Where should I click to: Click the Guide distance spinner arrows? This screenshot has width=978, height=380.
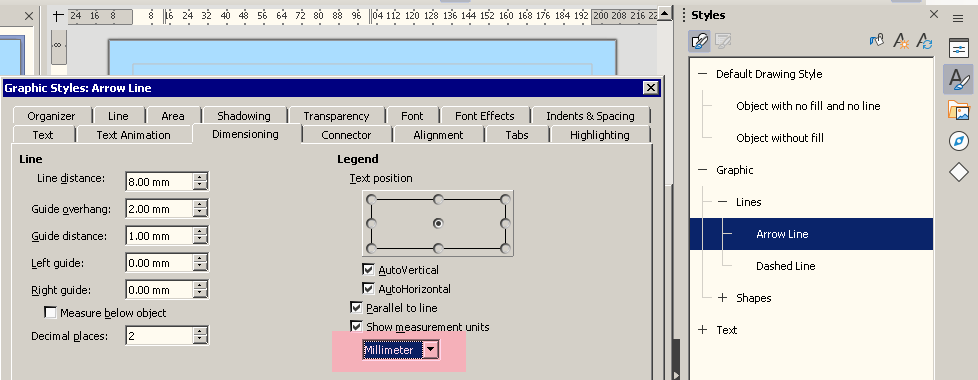tap(200, 236)
